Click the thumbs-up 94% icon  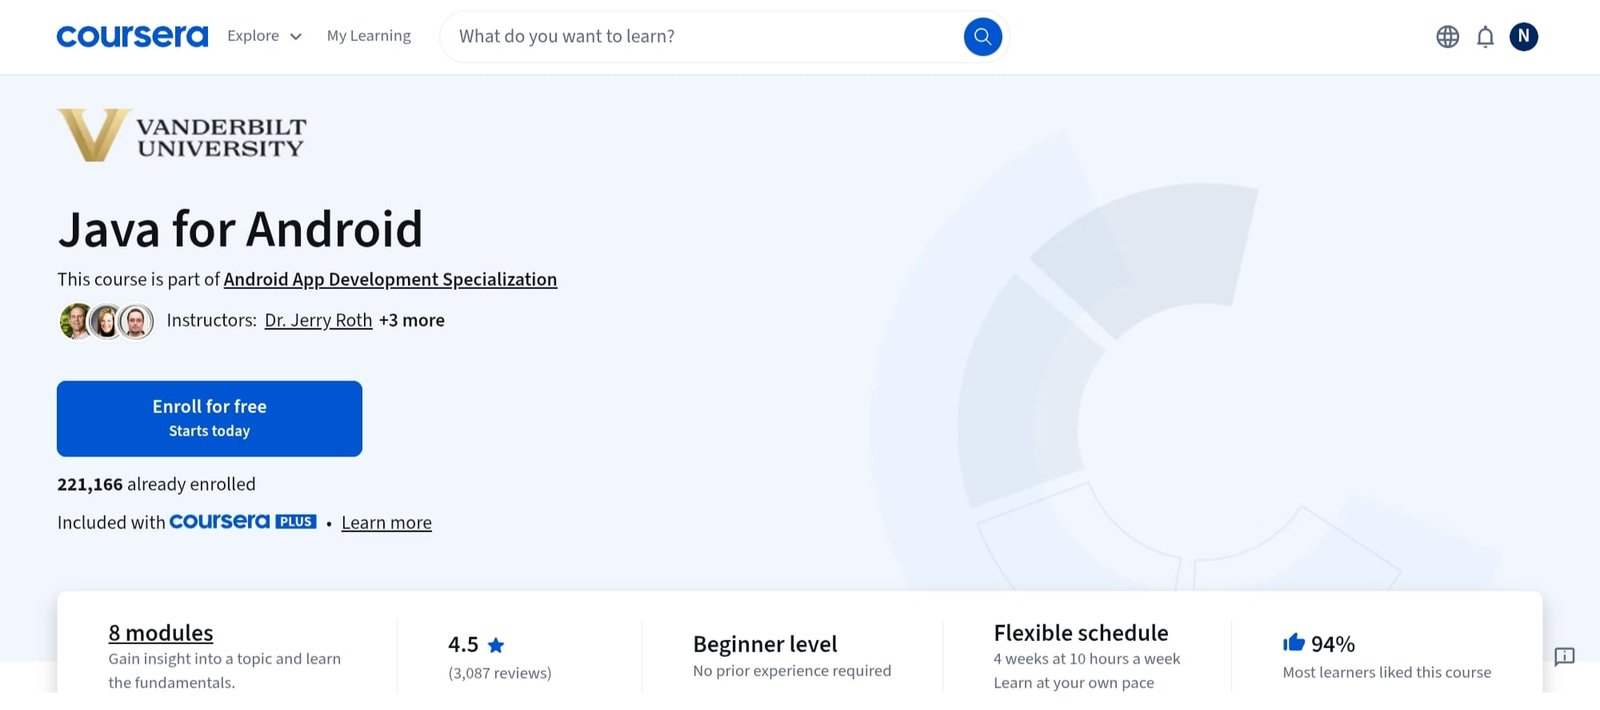1294,642
